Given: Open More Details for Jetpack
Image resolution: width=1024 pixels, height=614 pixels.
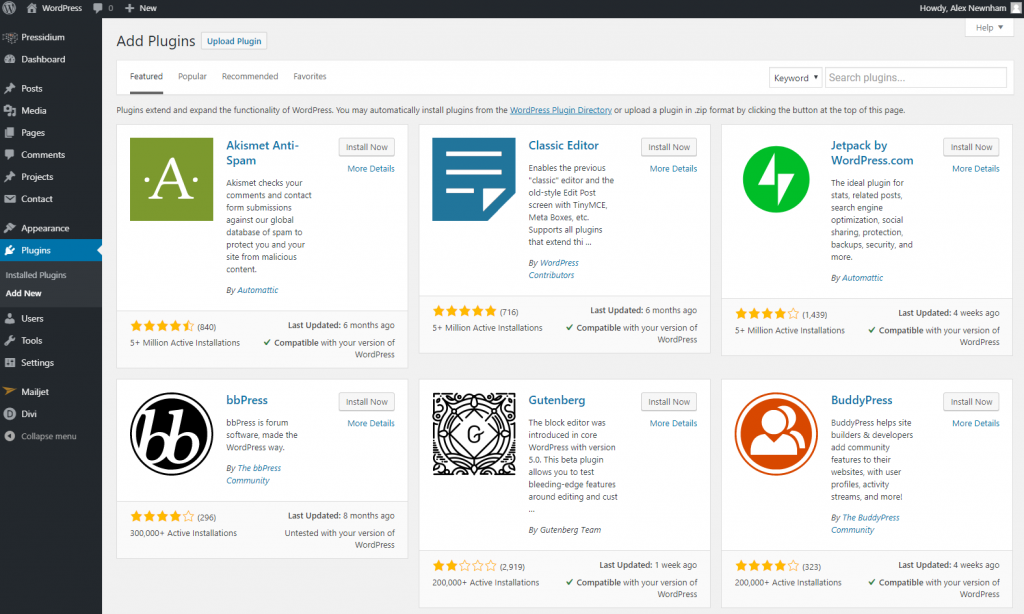Looking at the screenshot, I should coord(976,169).
